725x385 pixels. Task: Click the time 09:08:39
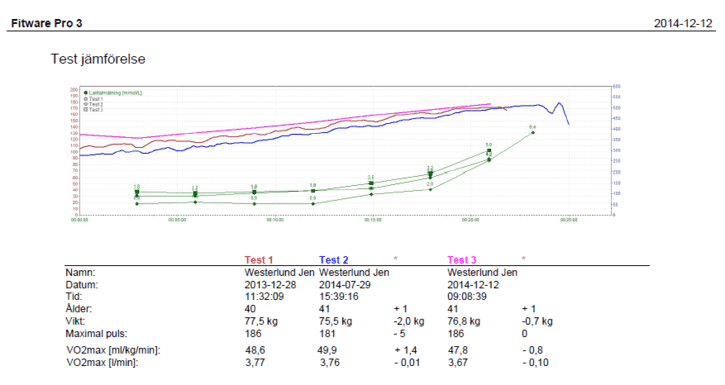pyautogui.click(x=467, y=297)
